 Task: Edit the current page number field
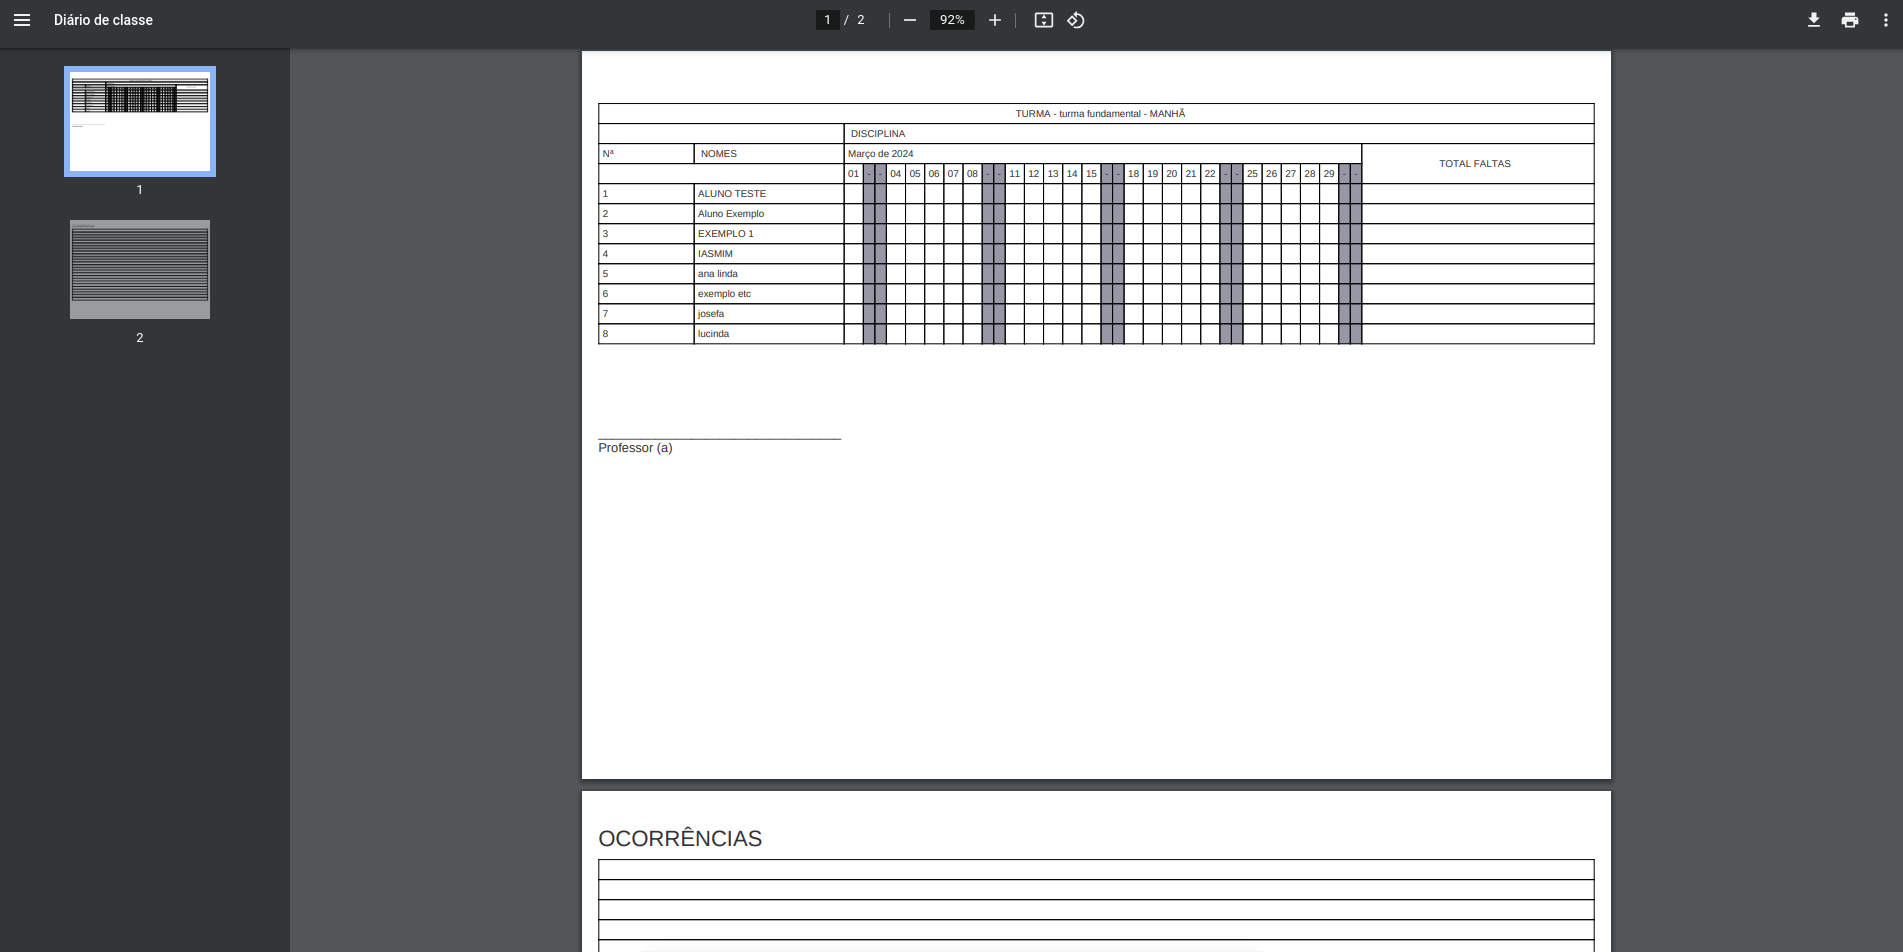click(x=827, y=20)
